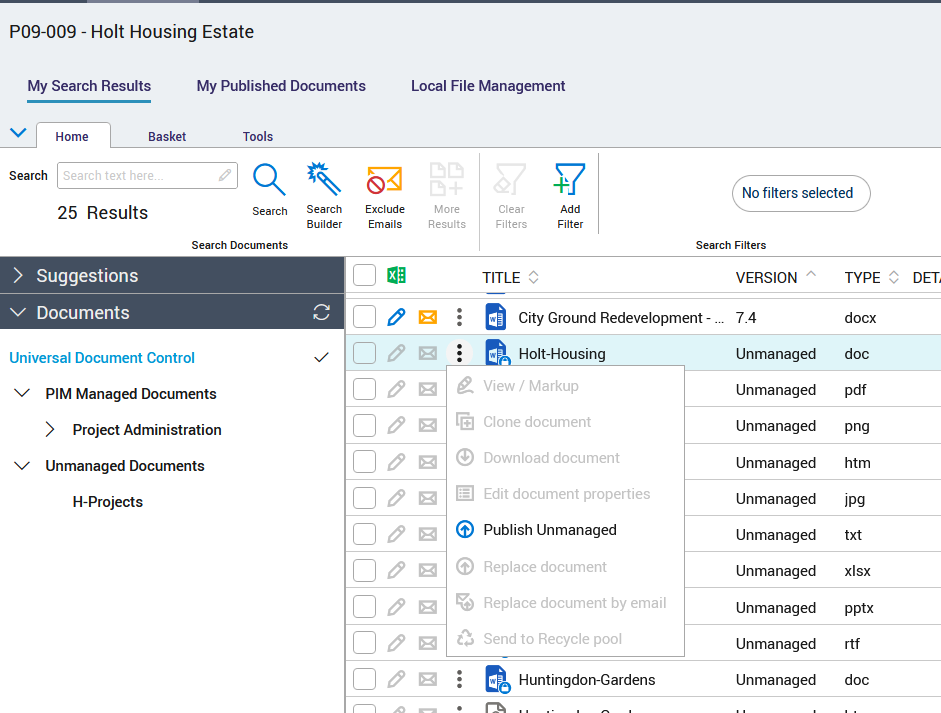Select Universal Document Control link
The height and width of the screenshot is (713, 941).
click(x=102, y=358)
